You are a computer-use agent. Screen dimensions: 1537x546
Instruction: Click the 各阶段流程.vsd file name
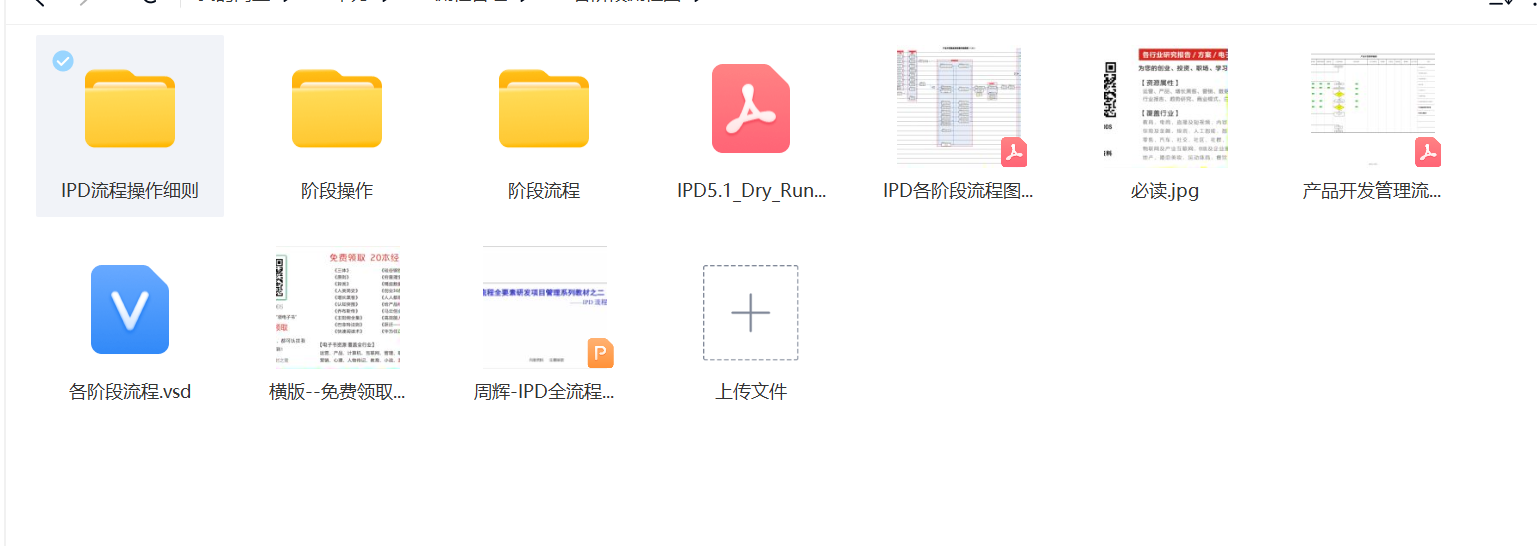[x=130, y=392]
